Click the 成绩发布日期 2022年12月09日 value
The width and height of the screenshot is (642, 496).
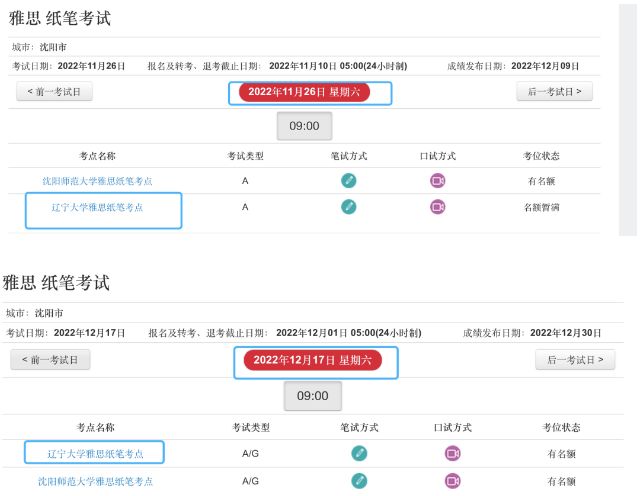tap(545, 66)
